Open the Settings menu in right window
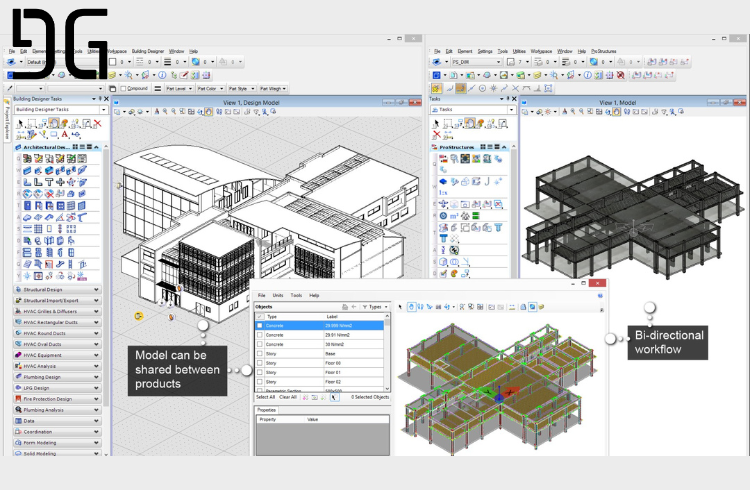 click(x=485, y=51)
